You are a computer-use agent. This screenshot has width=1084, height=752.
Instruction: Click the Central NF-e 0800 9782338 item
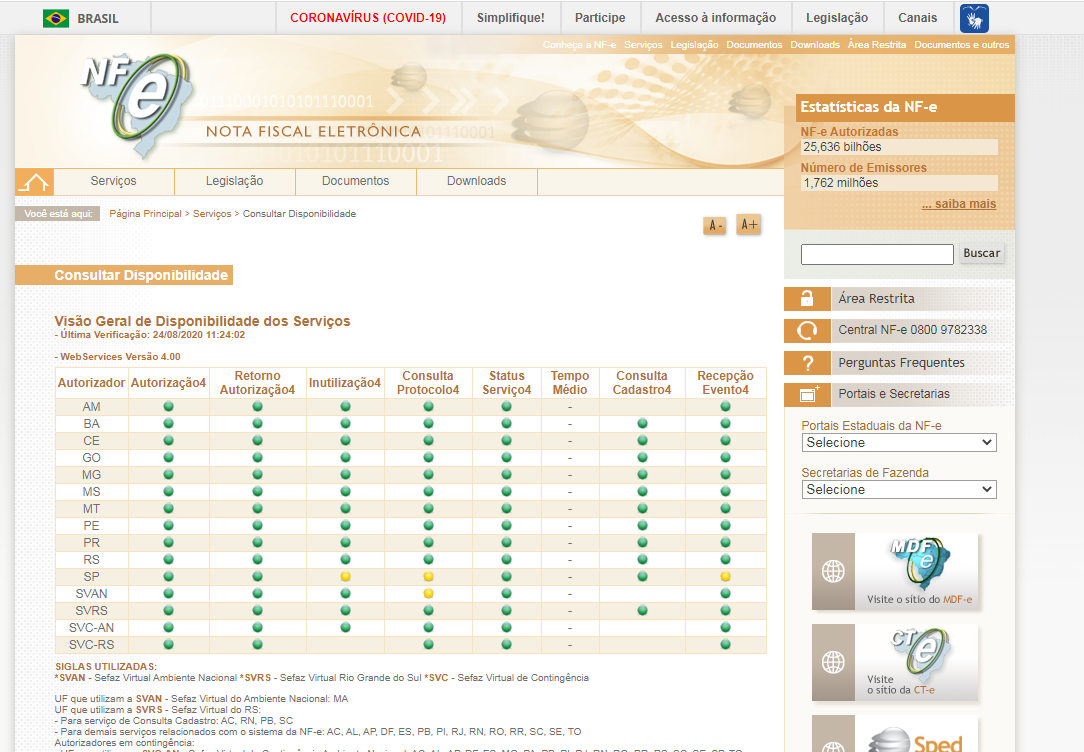coord(913,330)
